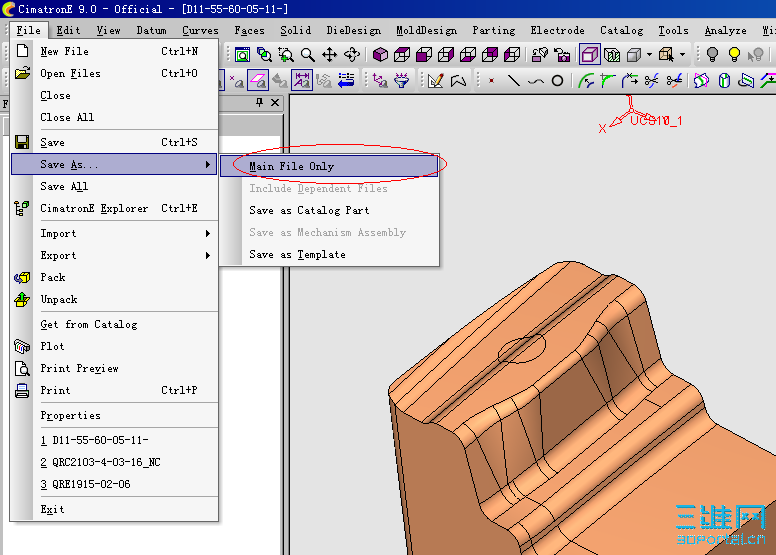Open the Datum menu

click(x=151, y=30)
